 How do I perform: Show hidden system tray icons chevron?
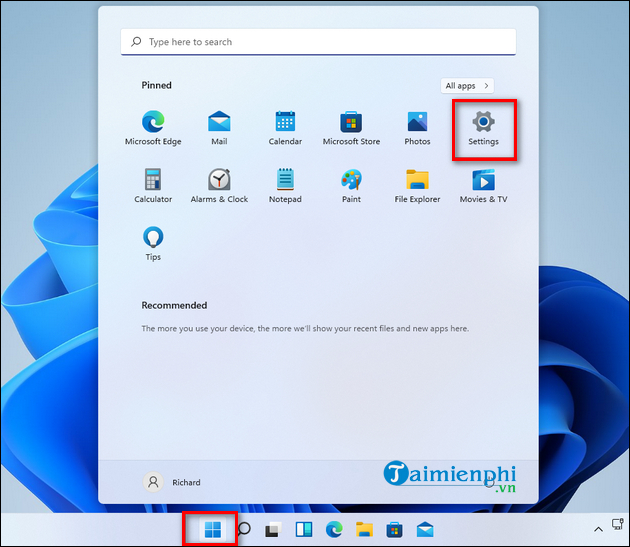(598, 529)
